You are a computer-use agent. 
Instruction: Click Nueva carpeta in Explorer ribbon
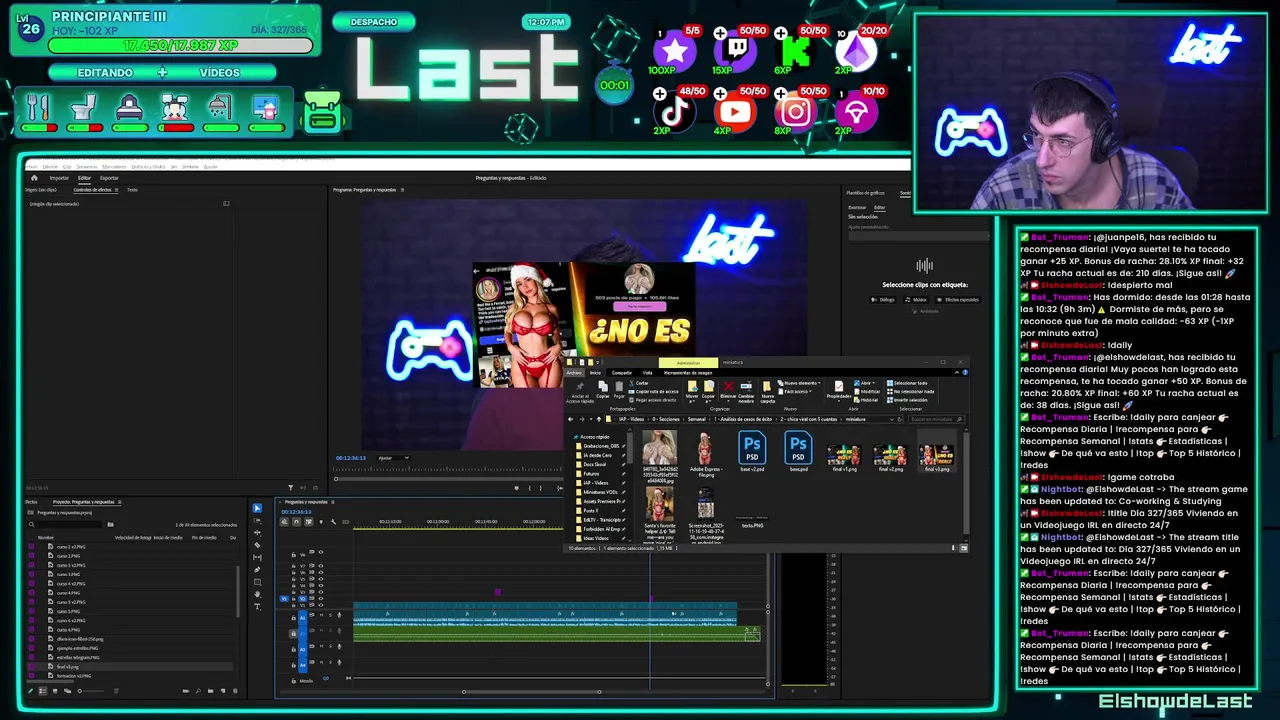[x=767, y=390]
